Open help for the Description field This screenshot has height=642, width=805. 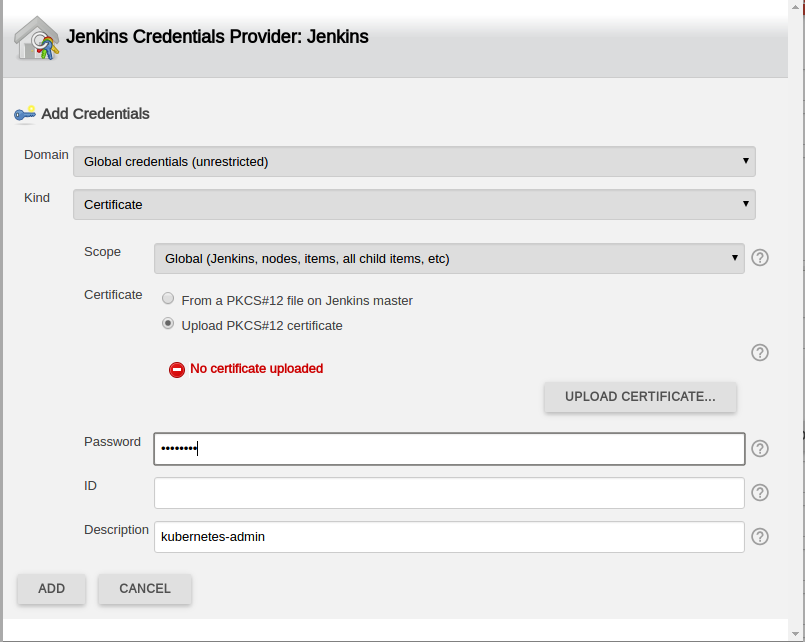click(760, 537)
